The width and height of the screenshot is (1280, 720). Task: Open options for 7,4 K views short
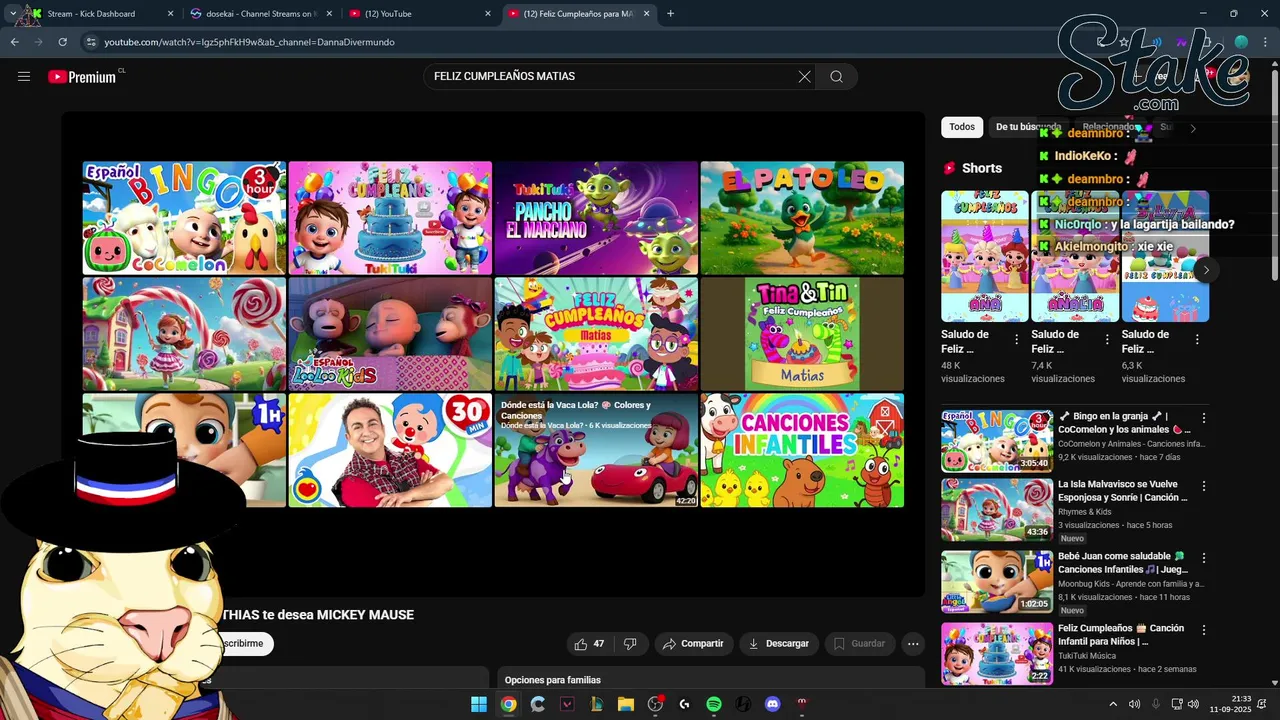(1107, 340)
